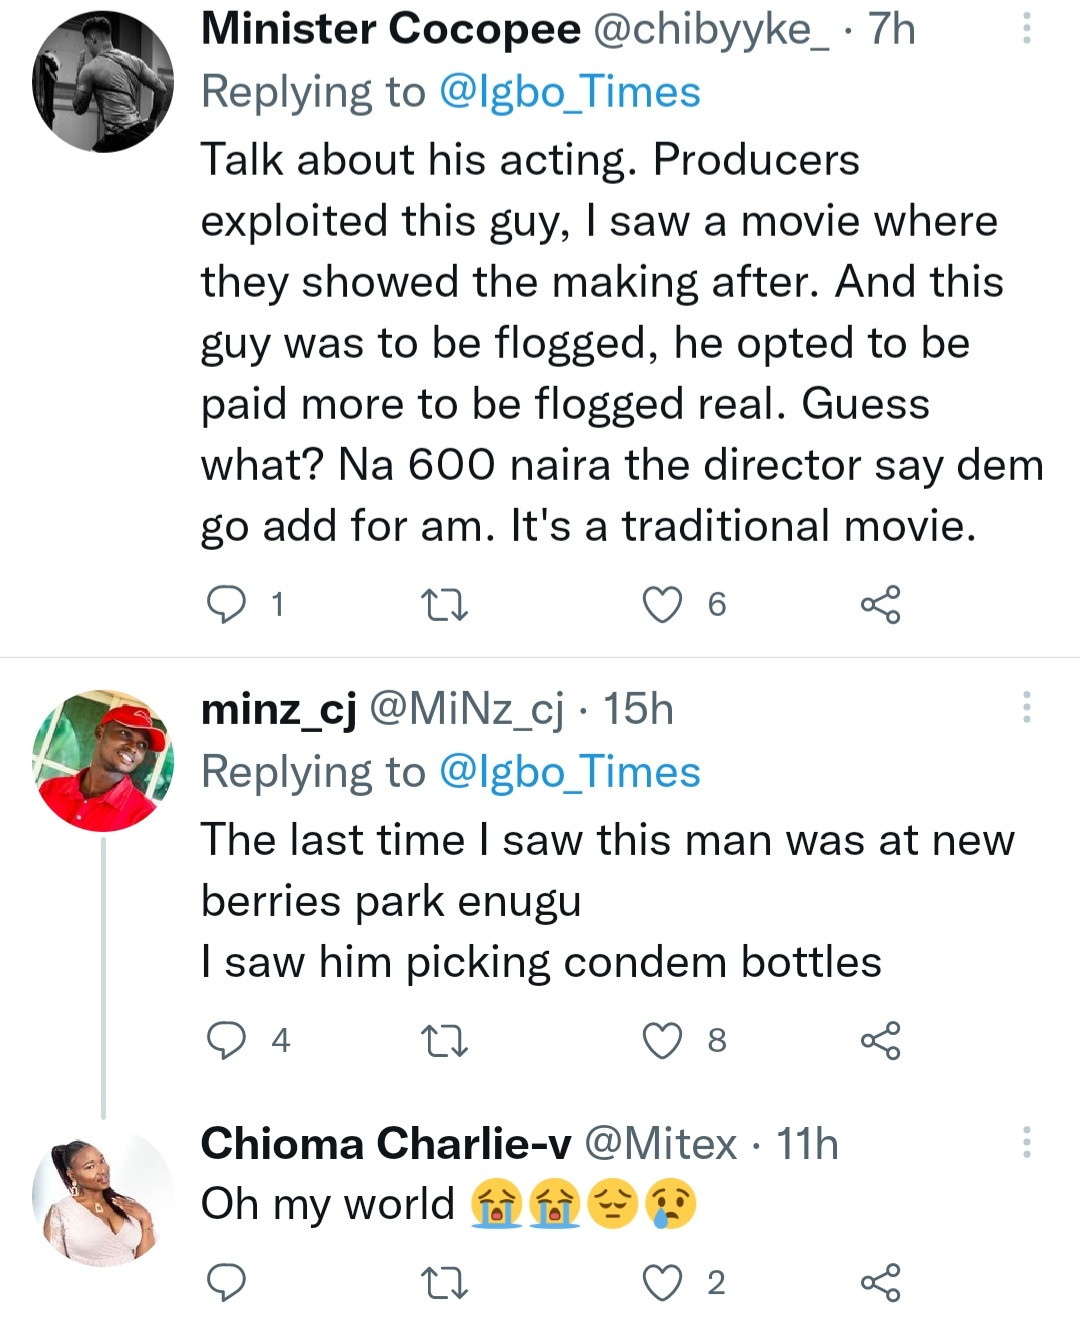Retweet Chioma Charlie-v's tweet
Screen dimensions: 1080x1319
[x=444, y=1283]
